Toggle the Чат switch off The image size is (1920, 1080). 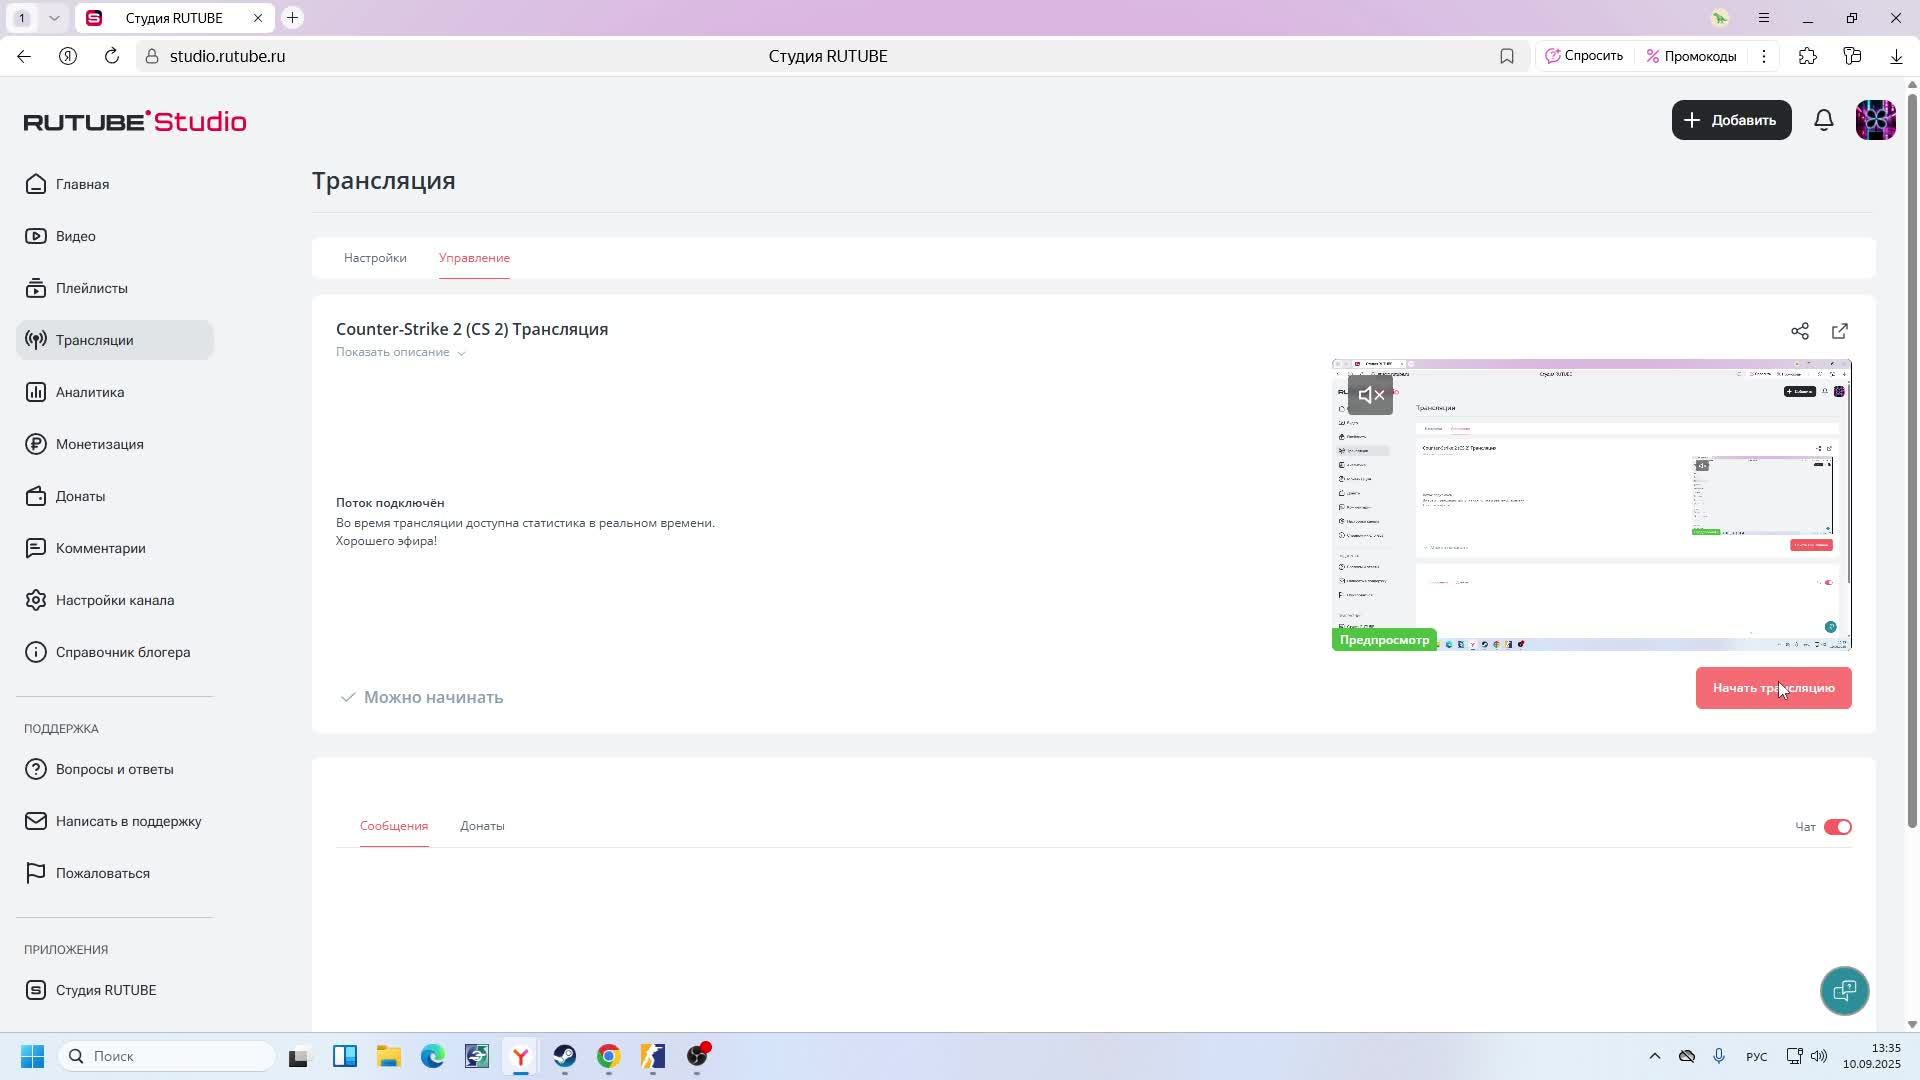(1837, 827)
